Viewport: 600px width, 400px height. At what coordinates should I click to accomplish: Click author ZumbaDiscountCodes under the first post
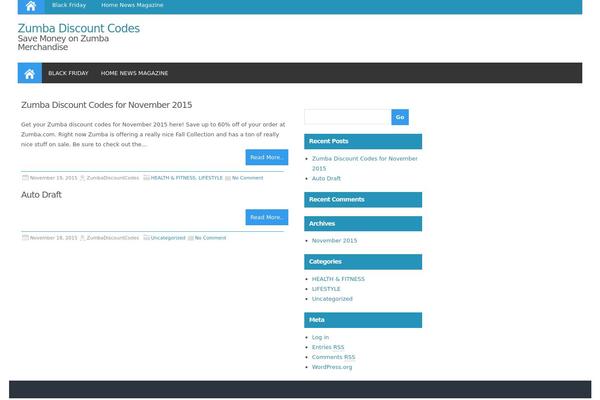pyautogui.click(x=113, y=178)
